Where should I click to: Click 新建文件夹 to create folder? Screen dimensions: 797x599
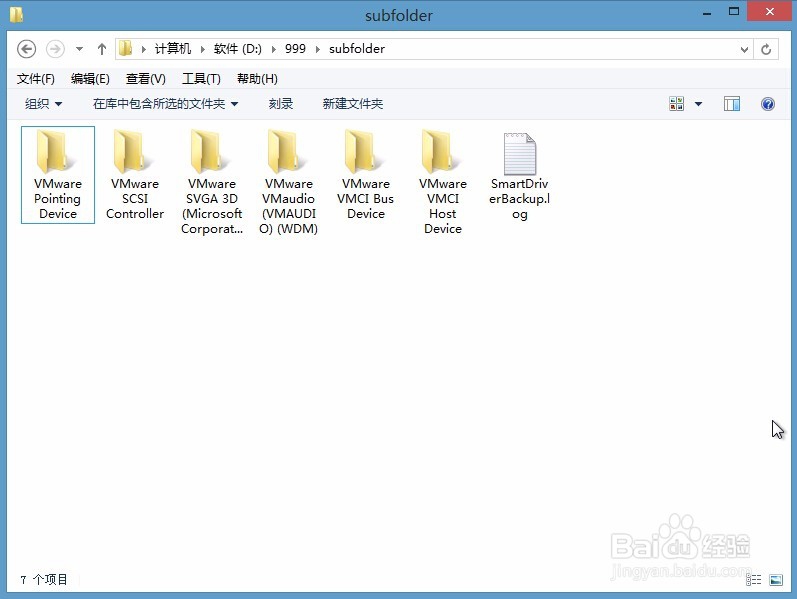[x=353, y=104]
